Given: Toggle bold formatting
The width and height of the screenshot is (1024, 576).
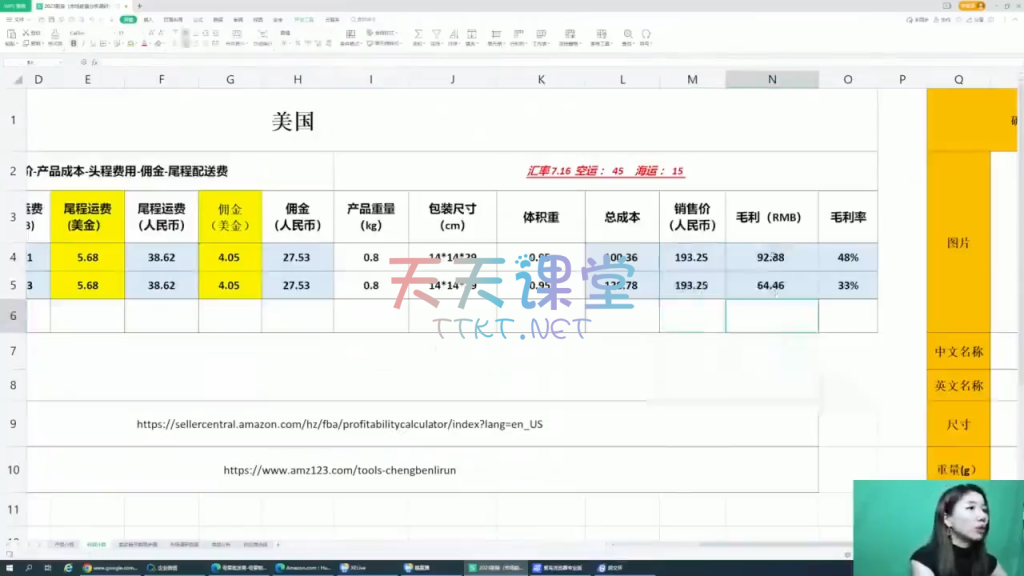Looking at the screenshot, I should click(74, 44).
